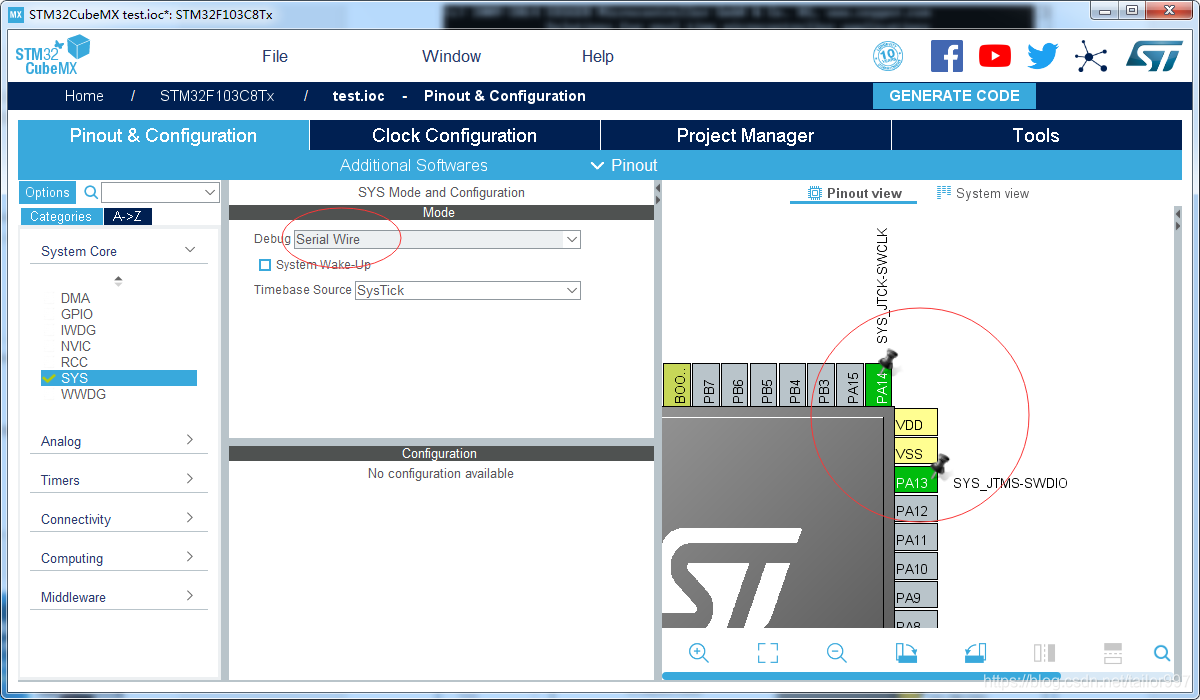The height and width of the screenshot is (700, 1200).
Task: Open the Window menu
Action: click(451, 56)
